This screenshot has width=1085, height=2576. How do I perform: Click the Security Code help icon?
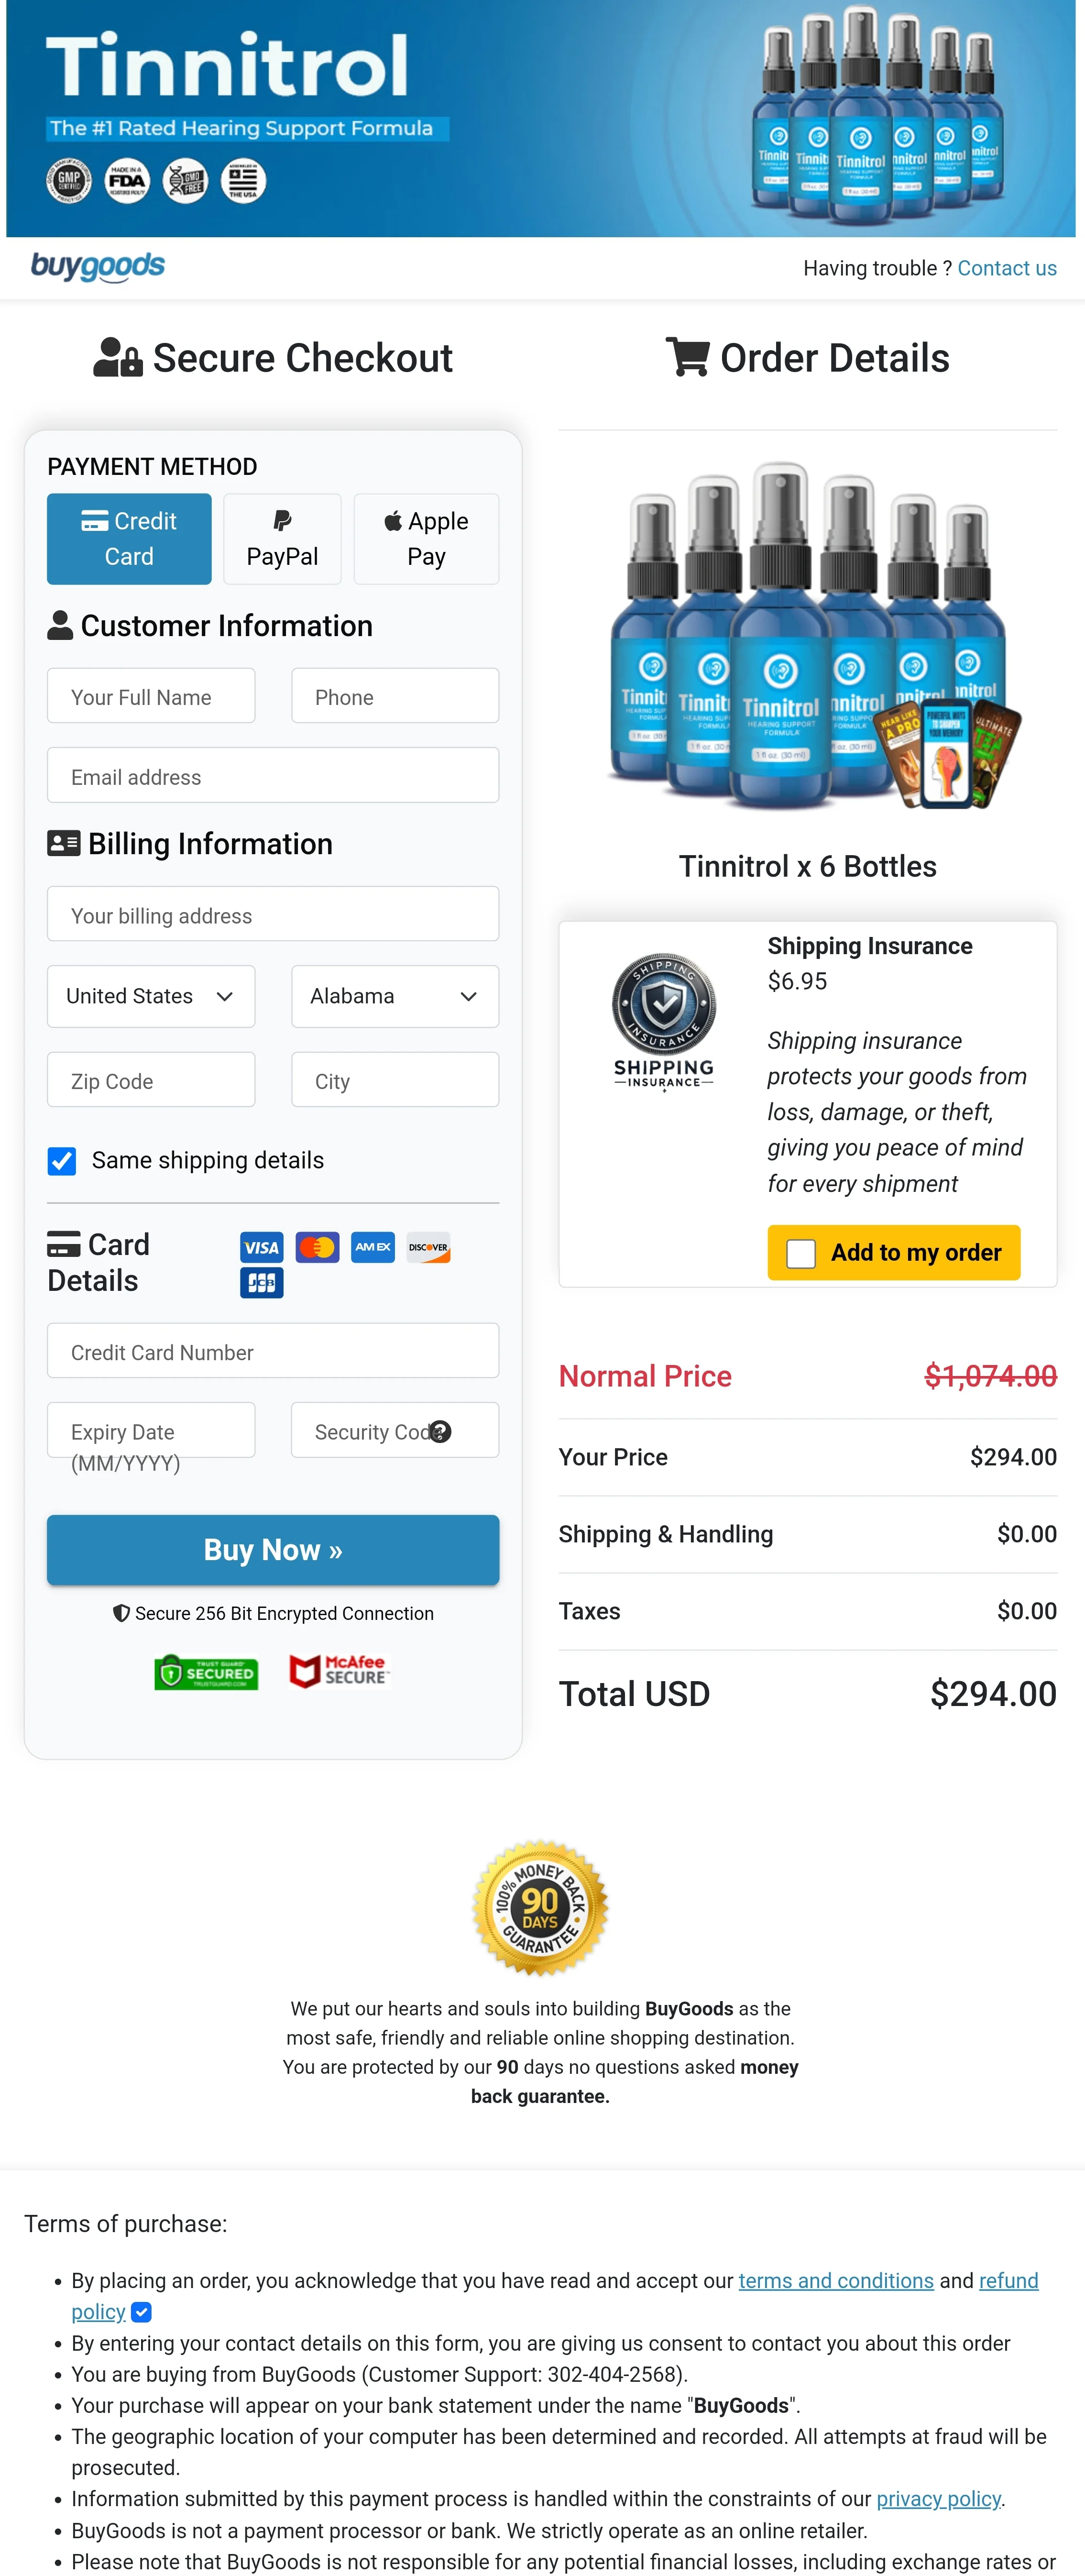(440, 1432)
